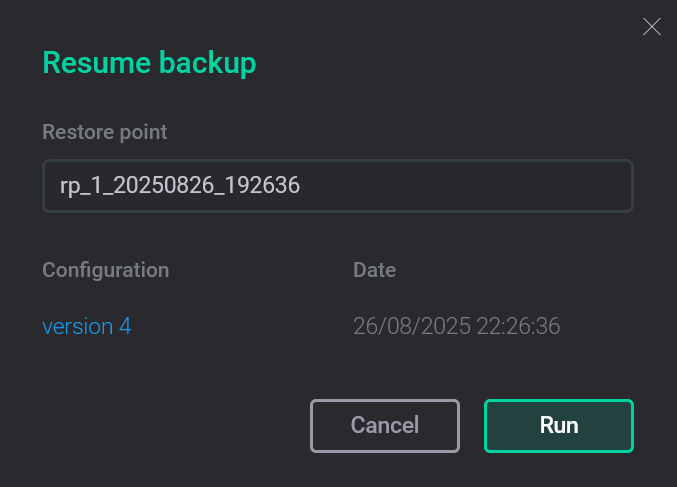Click the Configuration column heading
Image resolution: width=677 pixels, height=487 pixels.
point(105,270)
